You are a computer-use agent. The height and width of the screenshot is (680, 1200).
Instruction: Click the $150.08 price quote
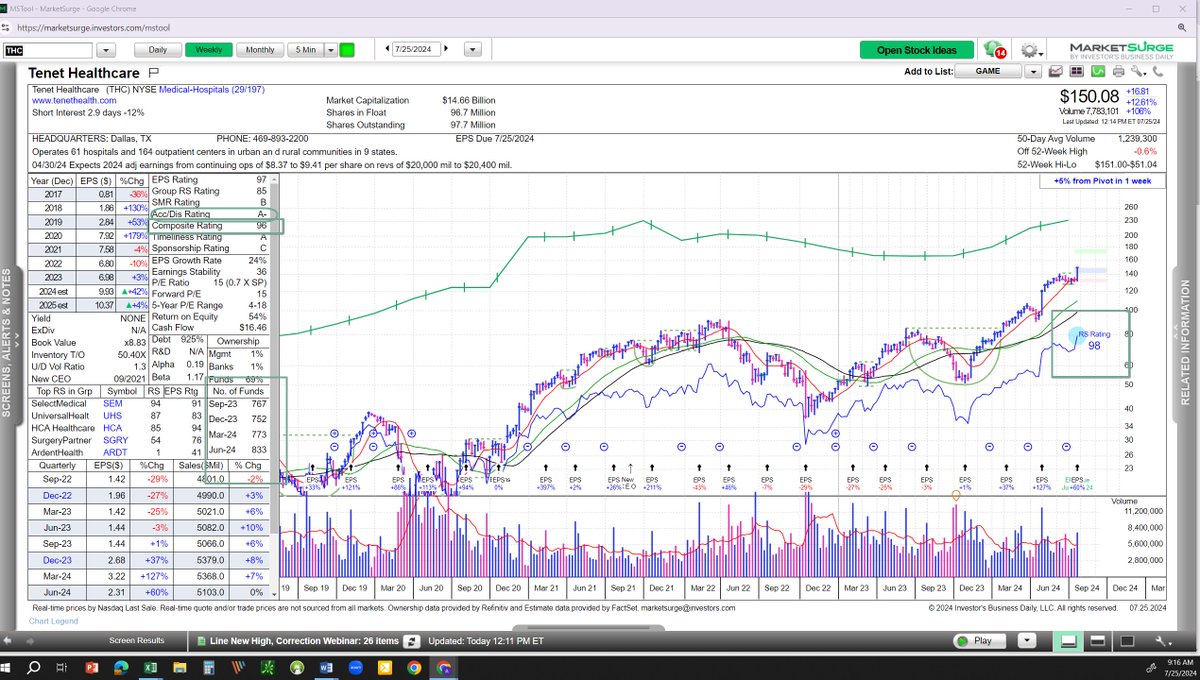(x=1092, y=96)
